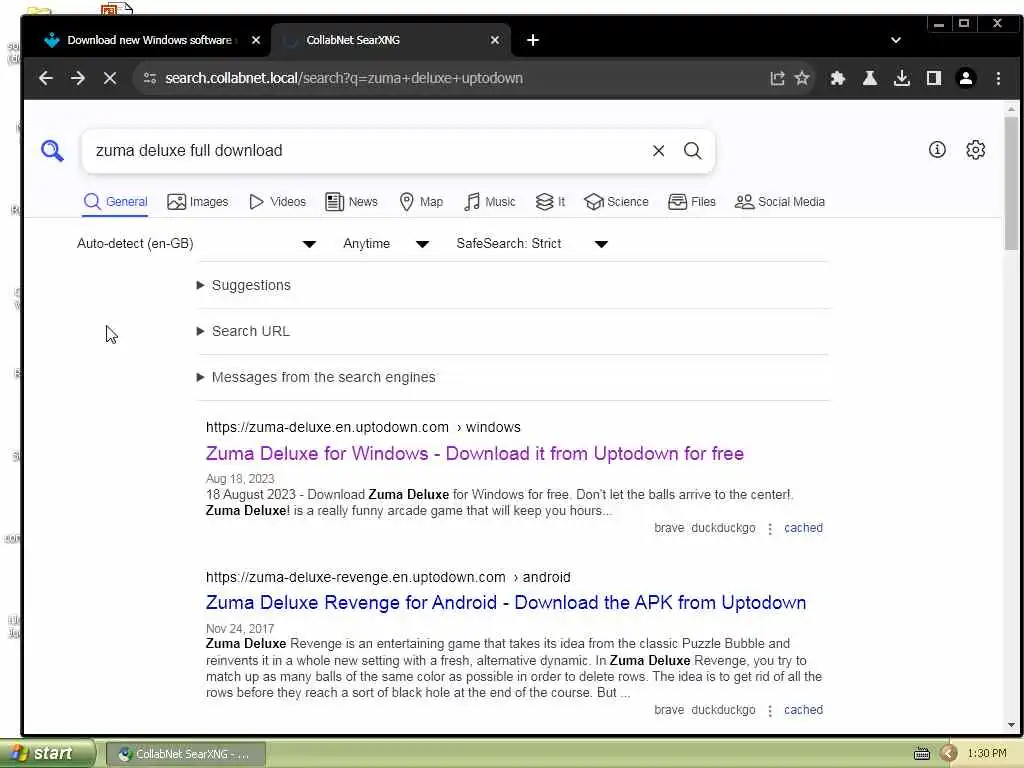Open the profile avatar menu
Viewport: 1024px width, 768px height.
coord(966,78)
